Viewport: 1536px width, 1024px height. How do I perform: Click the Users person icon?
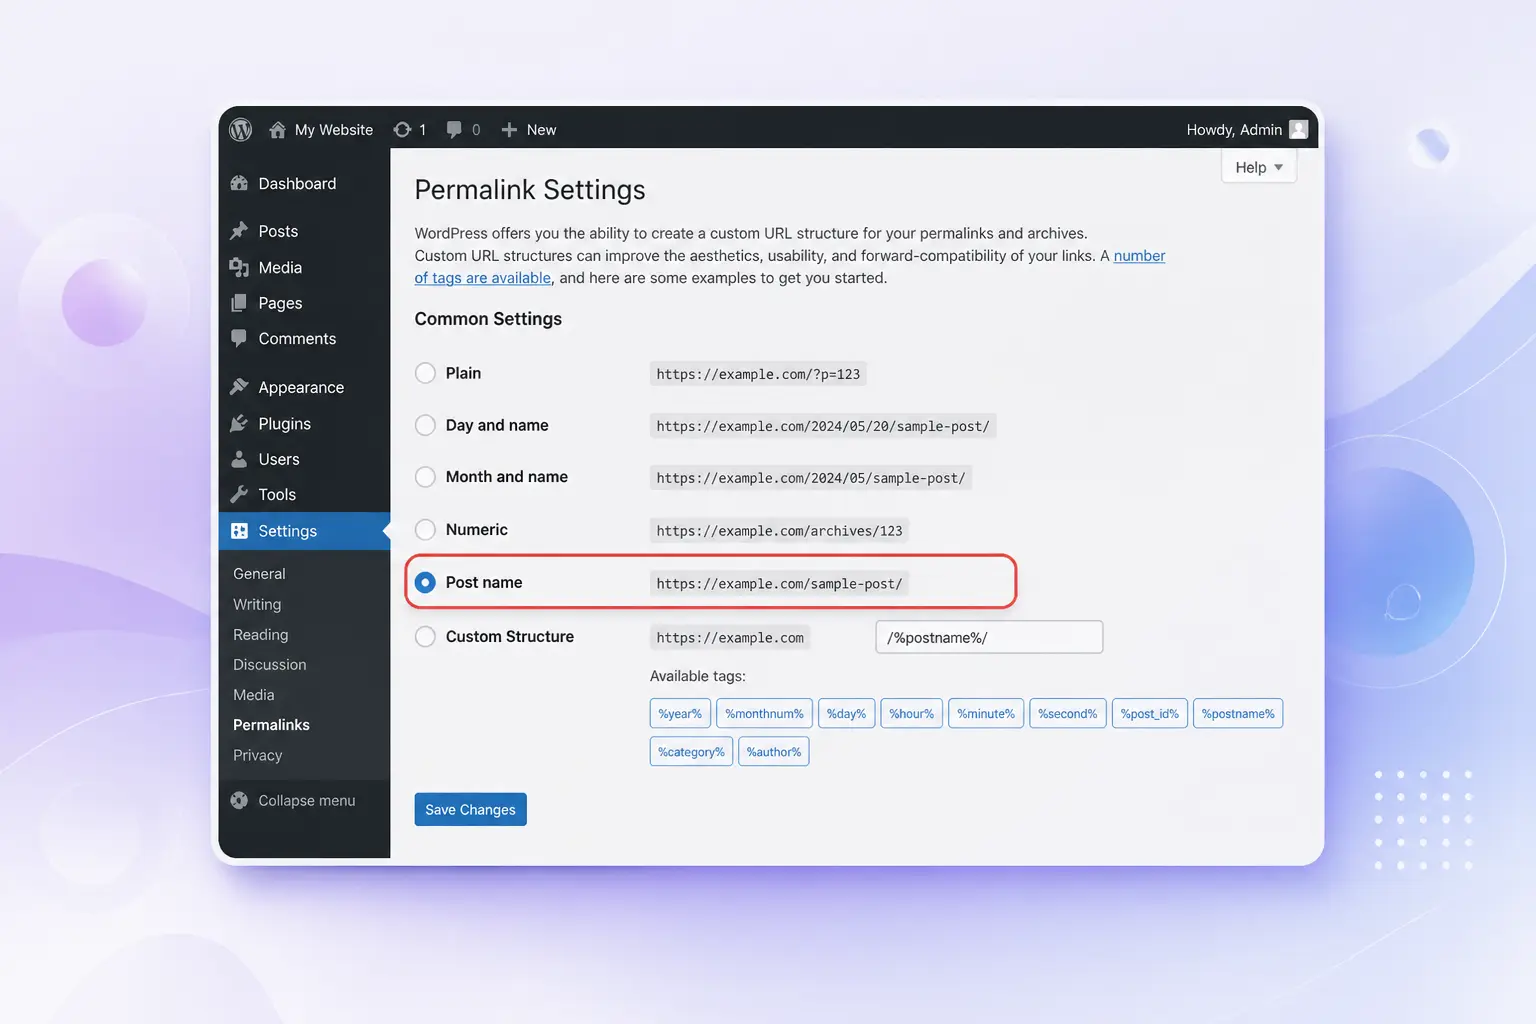tap(239, 459)
